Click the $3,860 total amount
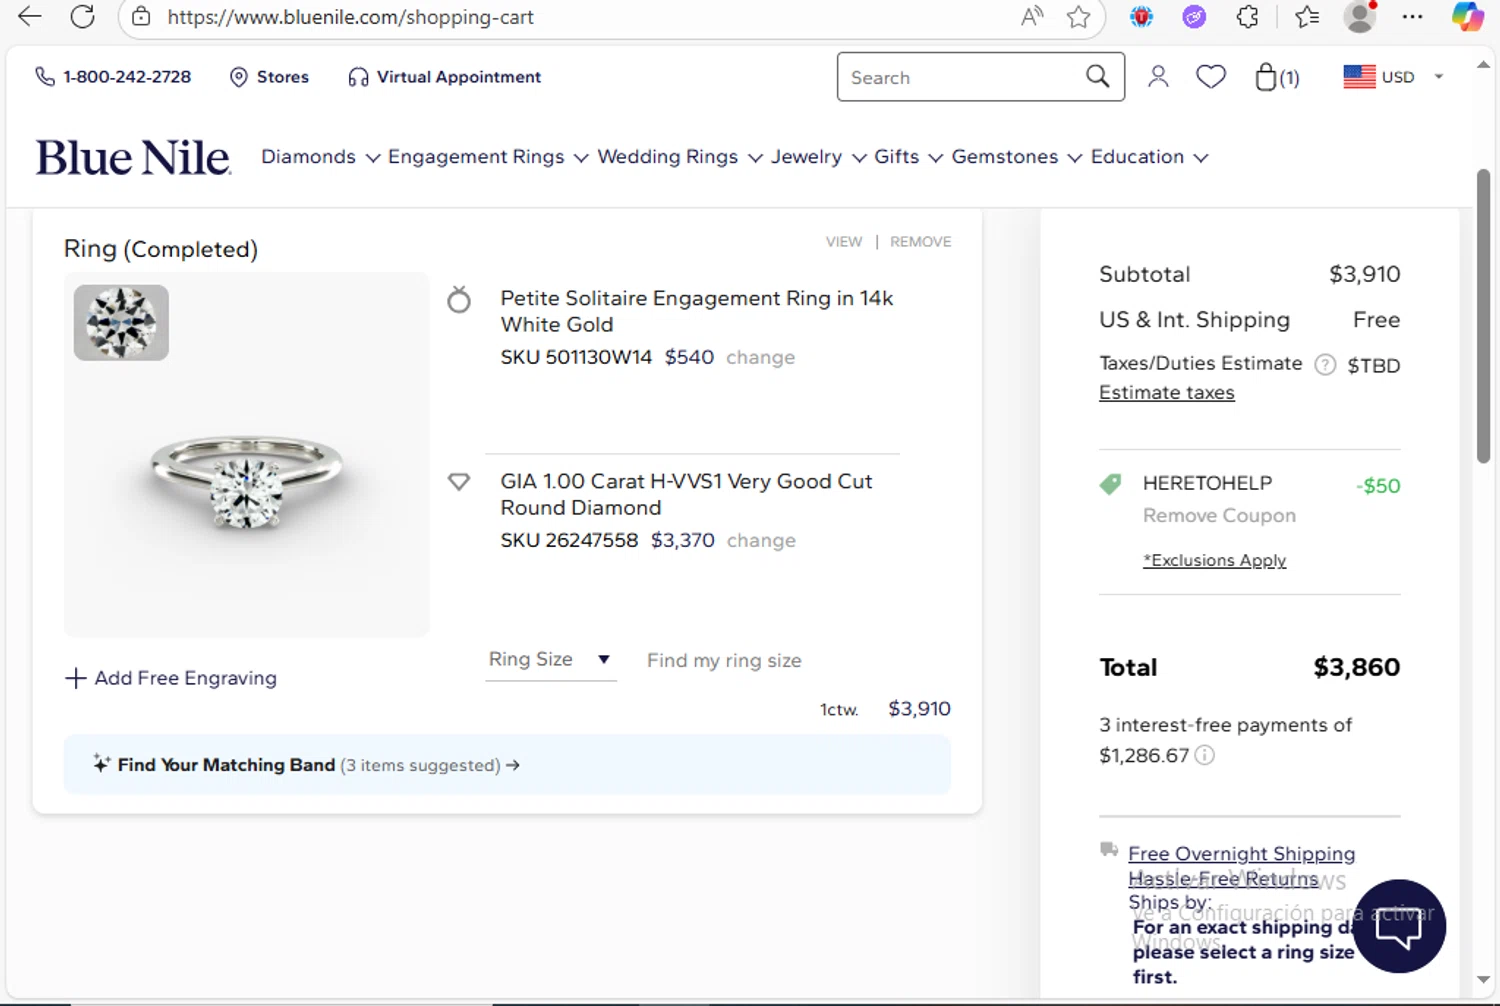1500x1006 pixels. point(1357,667)
